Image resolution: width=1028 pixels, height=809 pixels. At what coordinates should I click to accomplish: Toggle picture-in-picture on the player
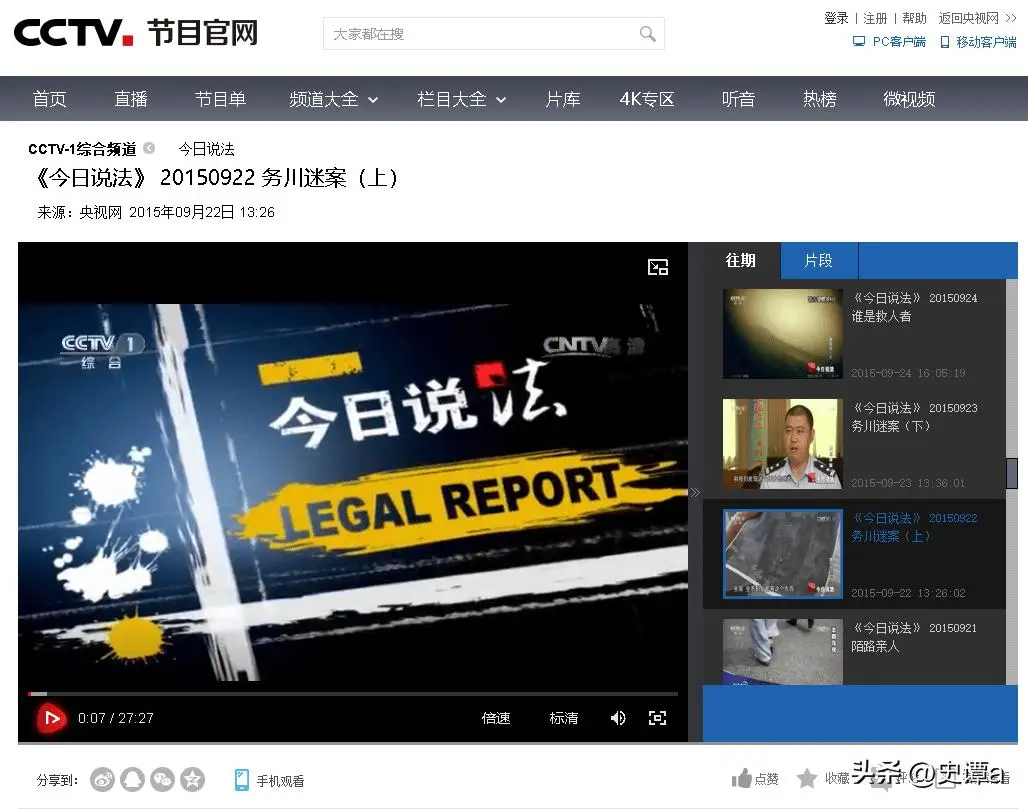[x=657, y=267]
